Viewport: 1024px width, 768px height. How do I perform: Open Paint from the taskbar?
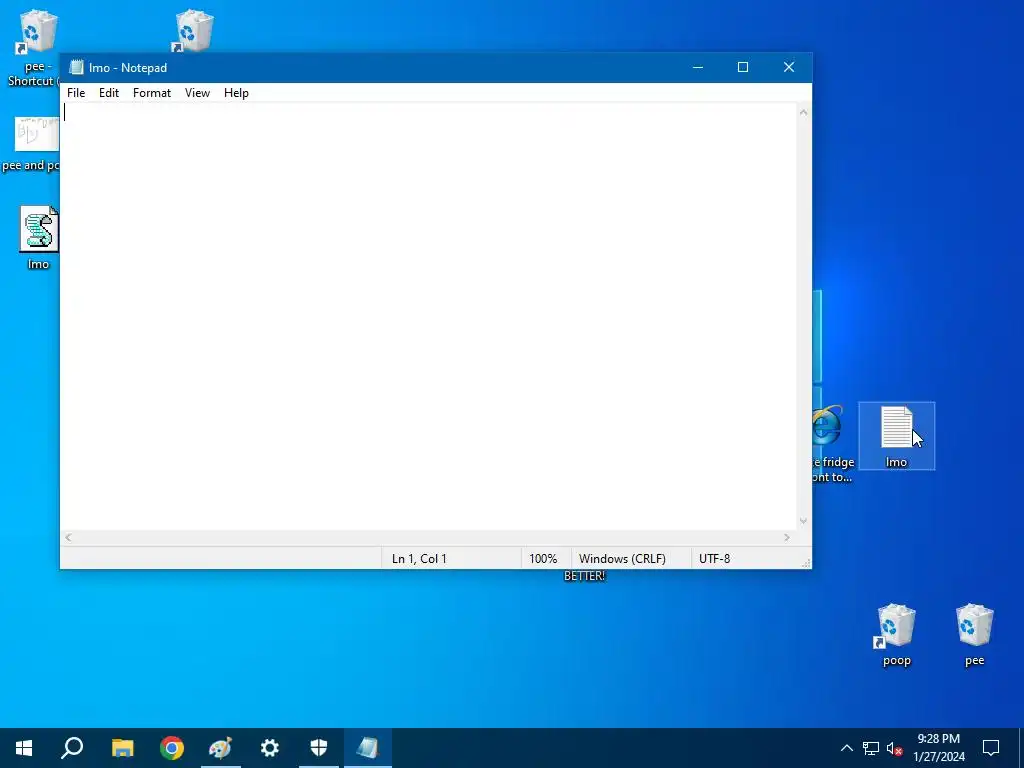(x=221, y=748)
